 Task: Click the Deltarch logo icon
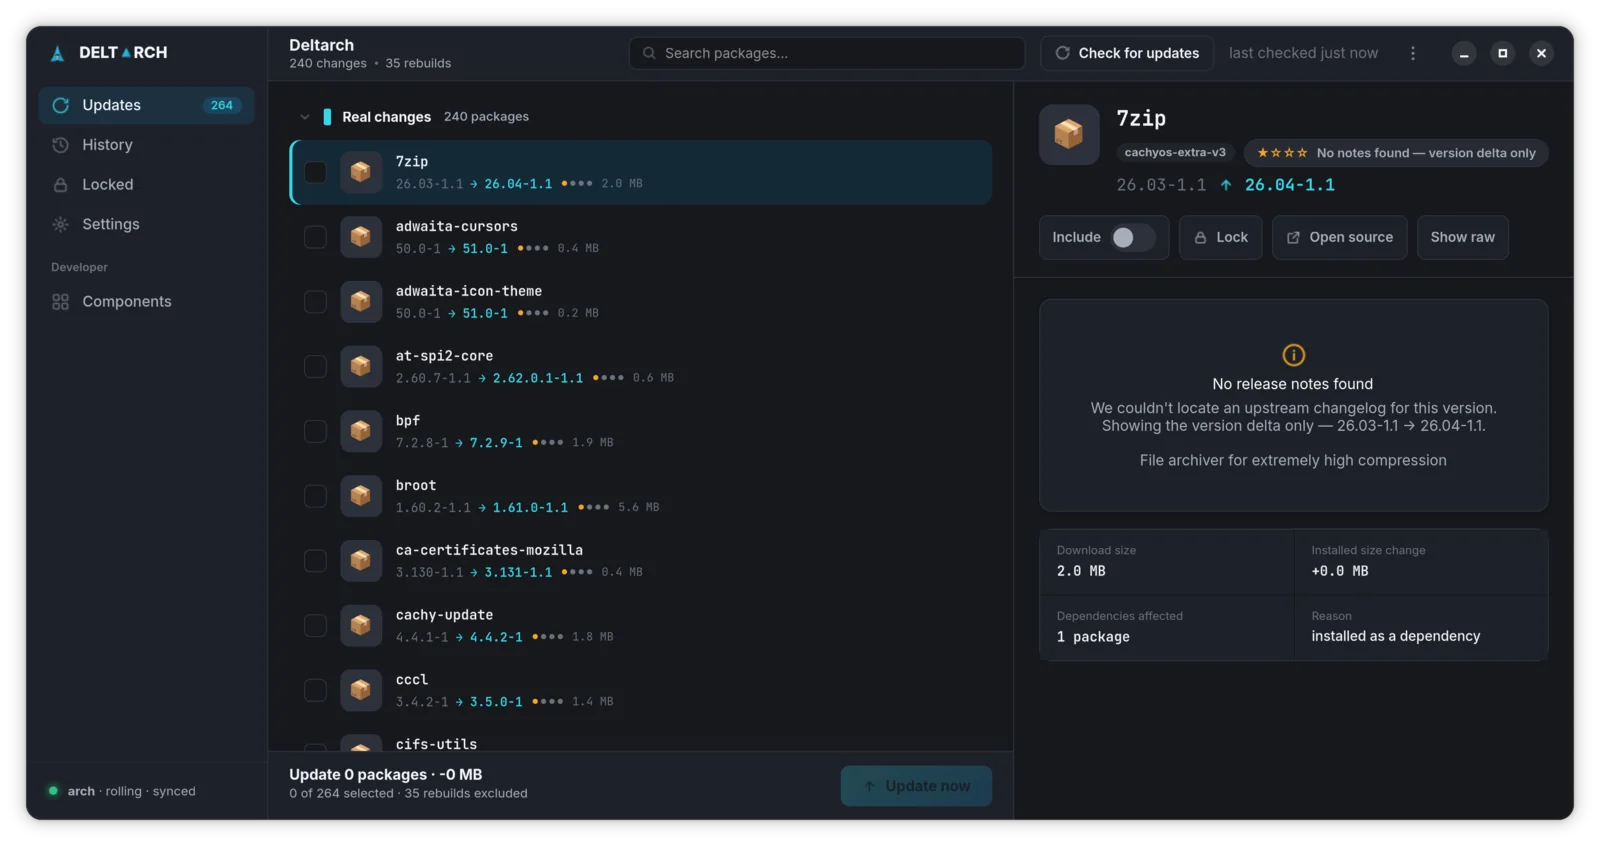(x=58, y=53)
